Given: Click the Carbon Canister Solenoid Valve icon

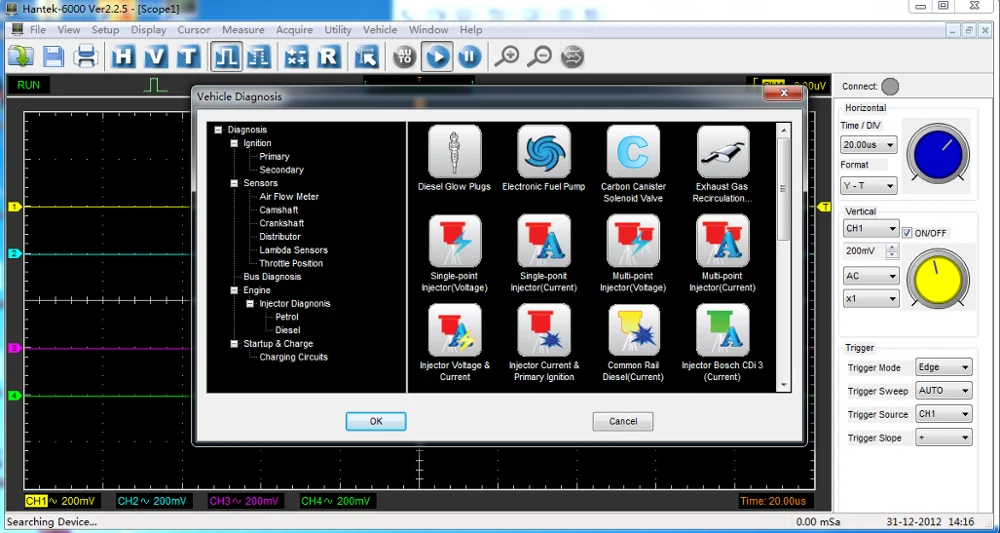Looking at the screenshot, I should (x=633, y=152).
